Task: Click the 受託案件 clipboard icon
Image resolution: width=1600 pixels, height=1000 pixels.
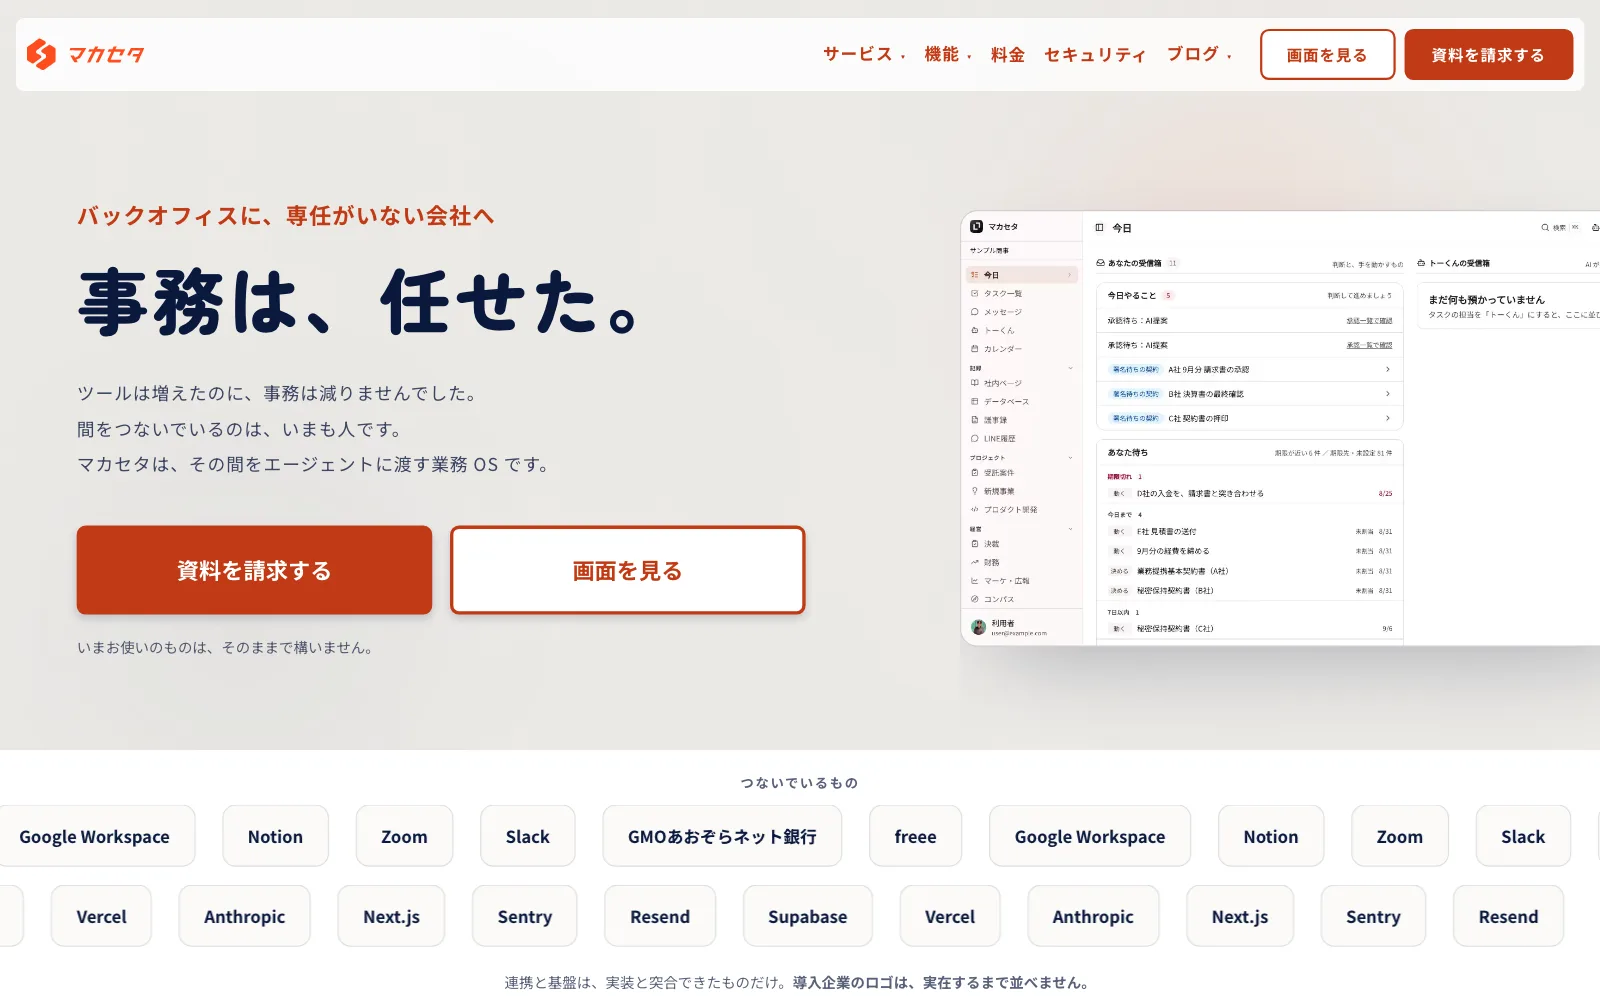Action: 974,473
